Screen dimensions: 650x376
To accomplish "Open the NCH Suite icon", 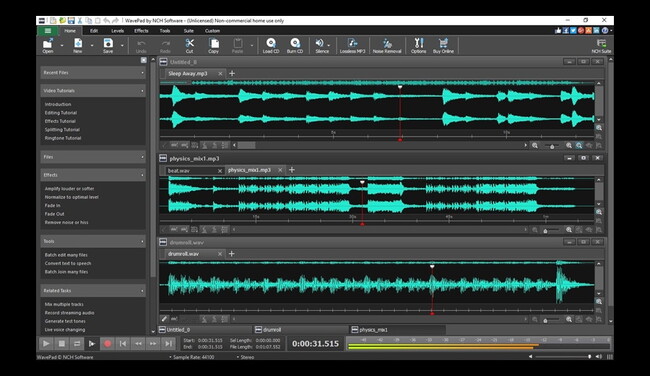I will click(601, 46).
